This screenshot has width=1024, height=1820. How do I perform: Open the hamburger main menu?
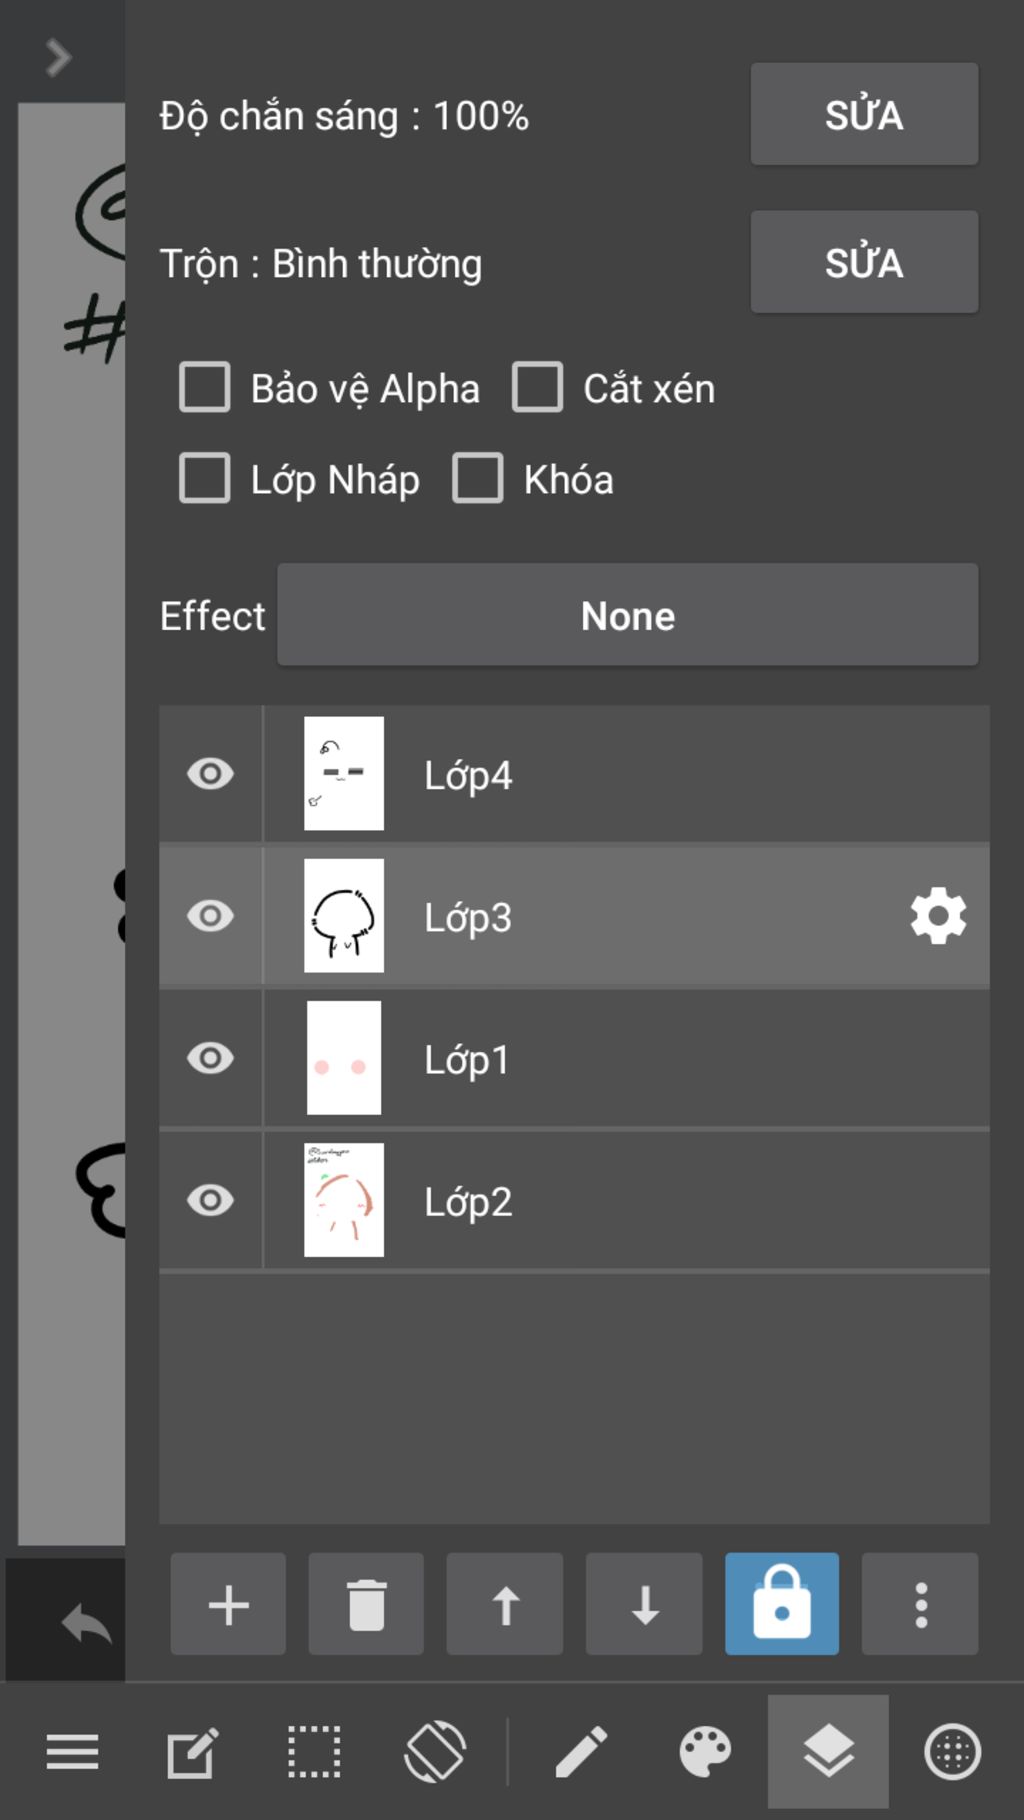click(72, 1752)
